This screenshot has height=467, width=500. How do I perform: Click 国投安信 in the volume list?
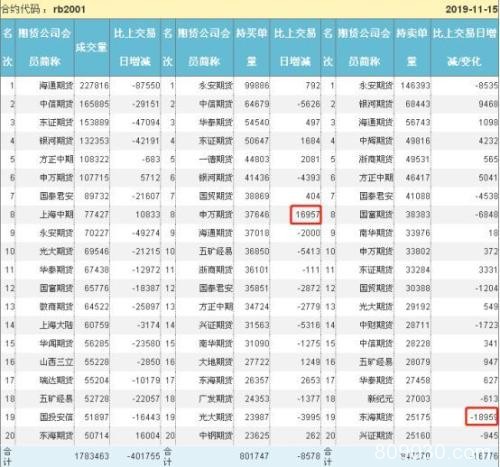pos(56,417)
